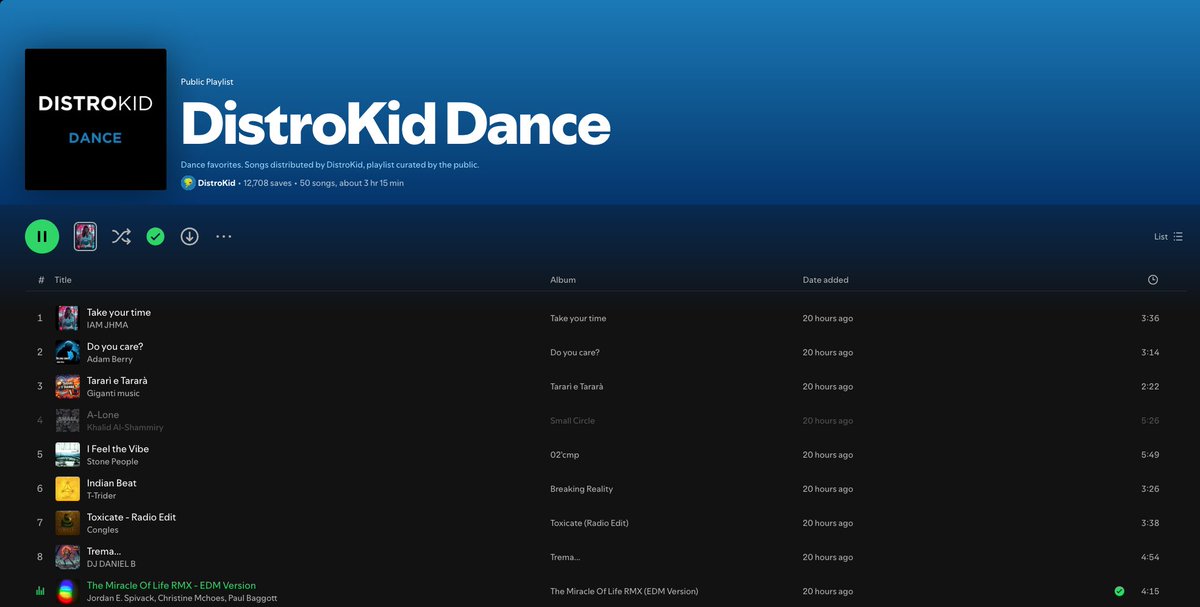Click Tarari e Tararà album art
The height and width of the screenshot is (607, 1200).
pyautogui.click(x=67, y=386)
